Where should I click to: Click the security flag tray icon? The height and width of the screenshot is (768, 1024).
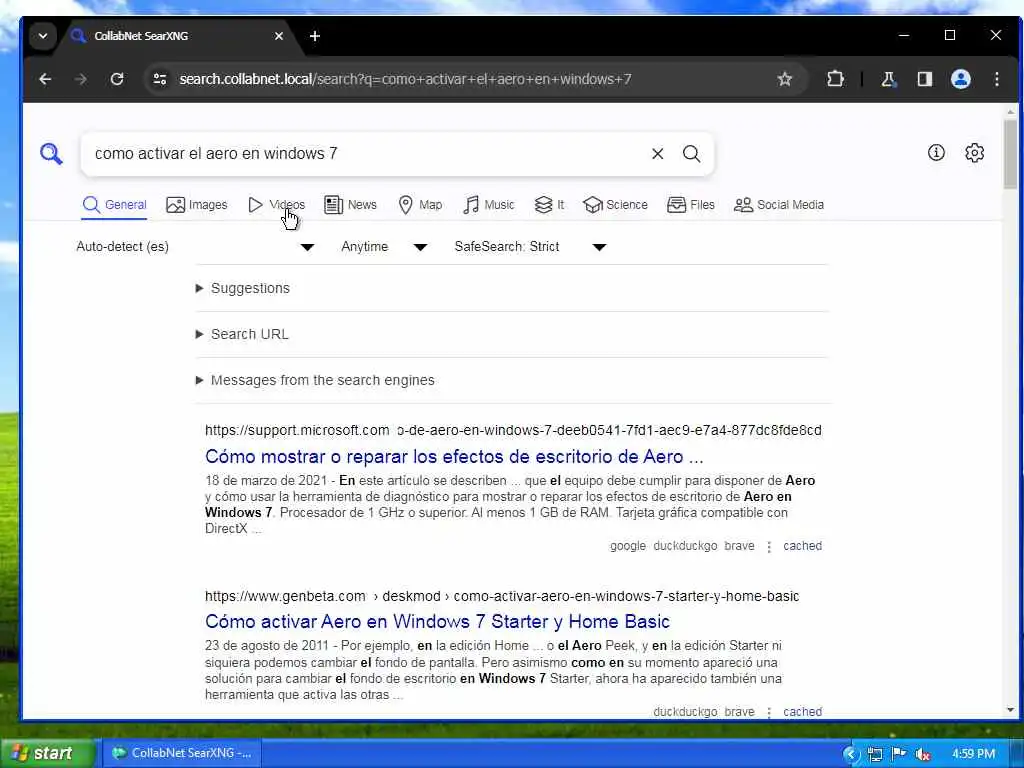pos(899,754)
